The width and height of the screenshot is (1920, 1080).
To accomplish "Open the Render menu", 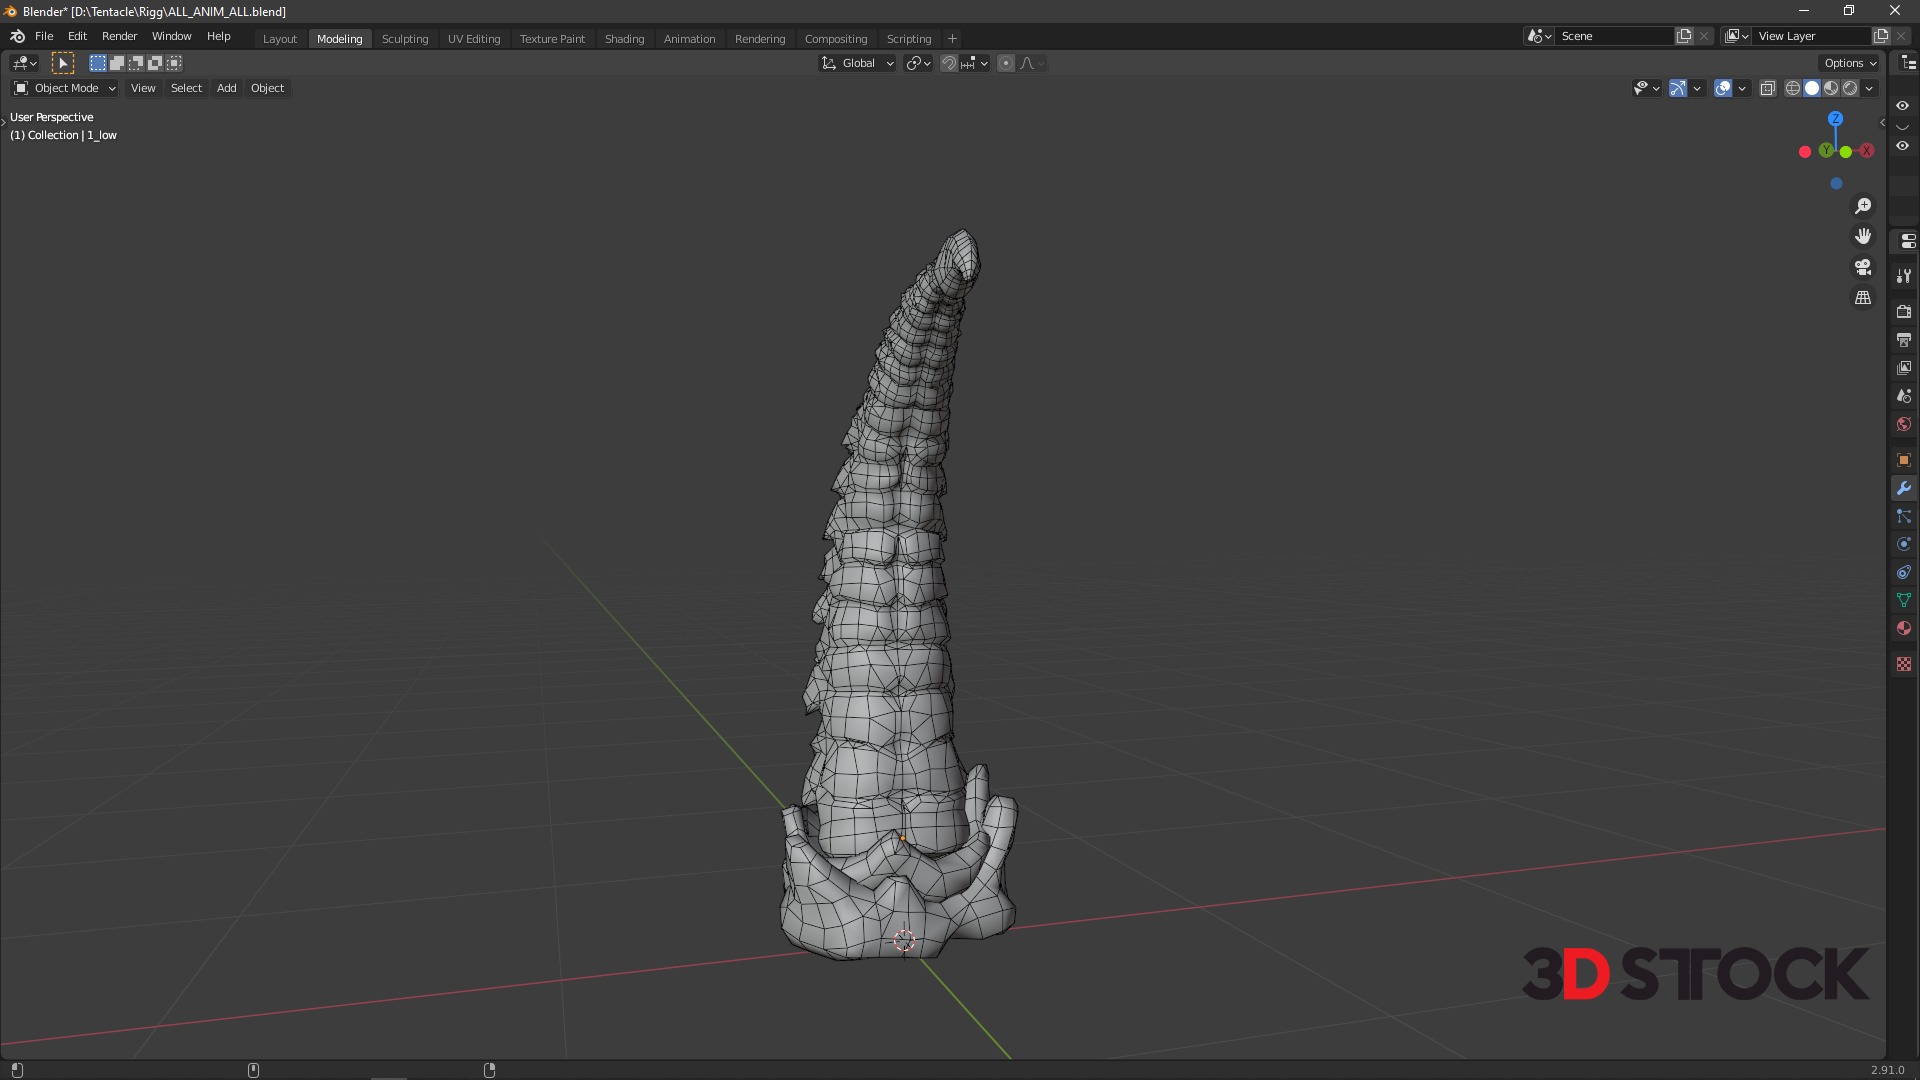I will (x=119, y=36).
